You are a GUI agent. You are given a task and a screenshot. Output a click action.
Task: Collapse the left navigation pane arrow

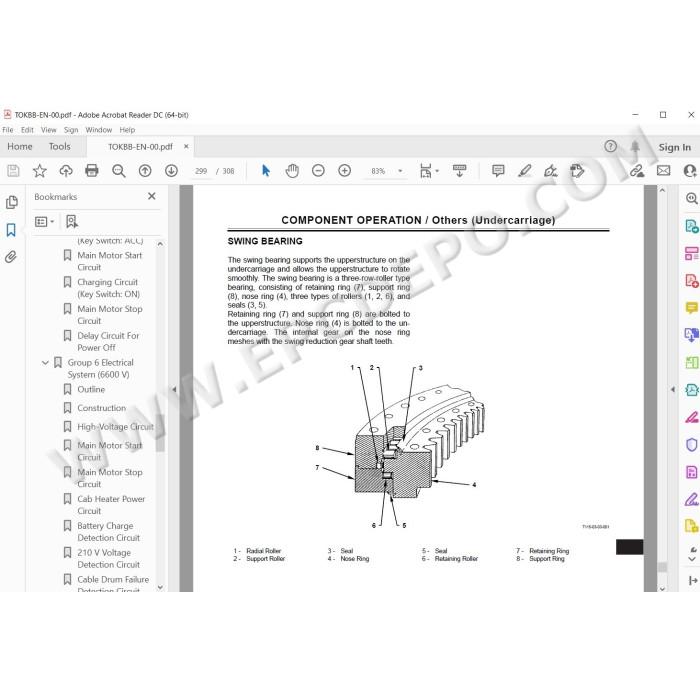(x=174, y=389)
